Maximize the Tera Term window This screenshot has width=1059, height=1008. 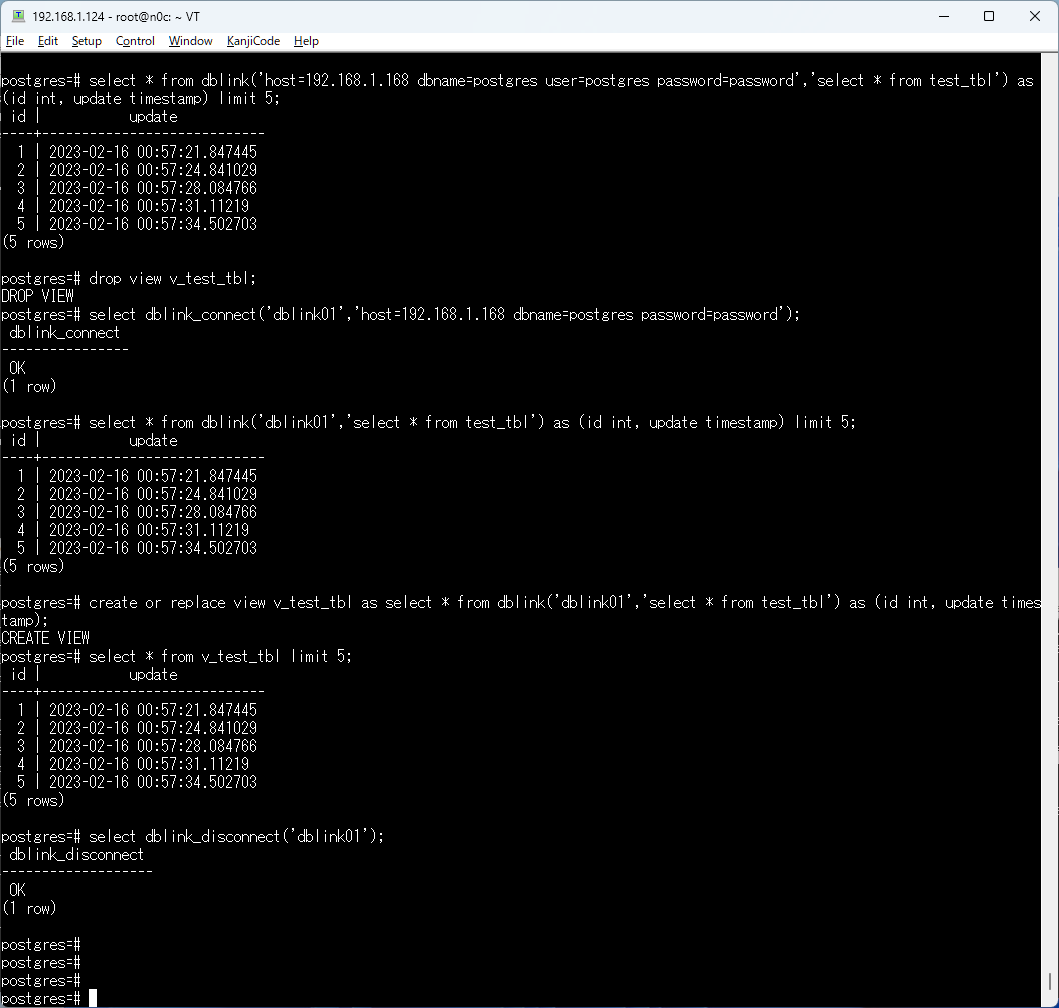click(989, 16)
